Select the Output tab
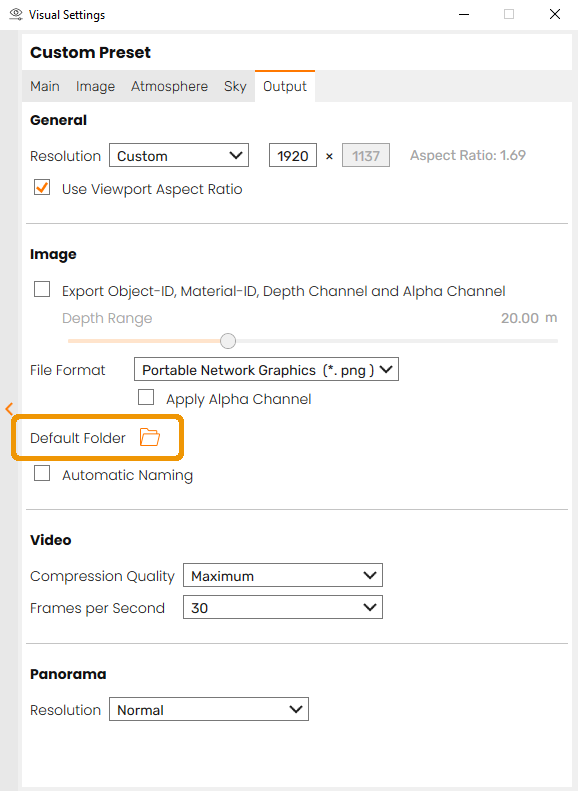The width and height of the screenshot is (578, 791). pyautogui.click(x=285, y=86)
